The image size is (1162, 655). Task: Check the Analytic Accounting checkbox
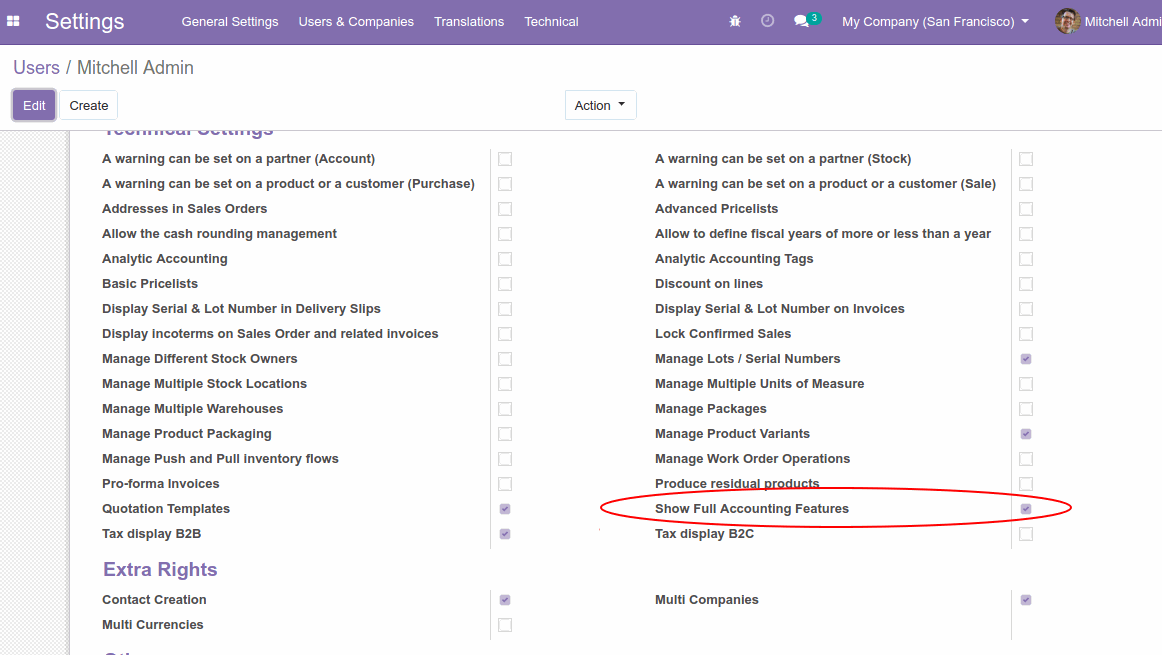(x=505, y=259)
